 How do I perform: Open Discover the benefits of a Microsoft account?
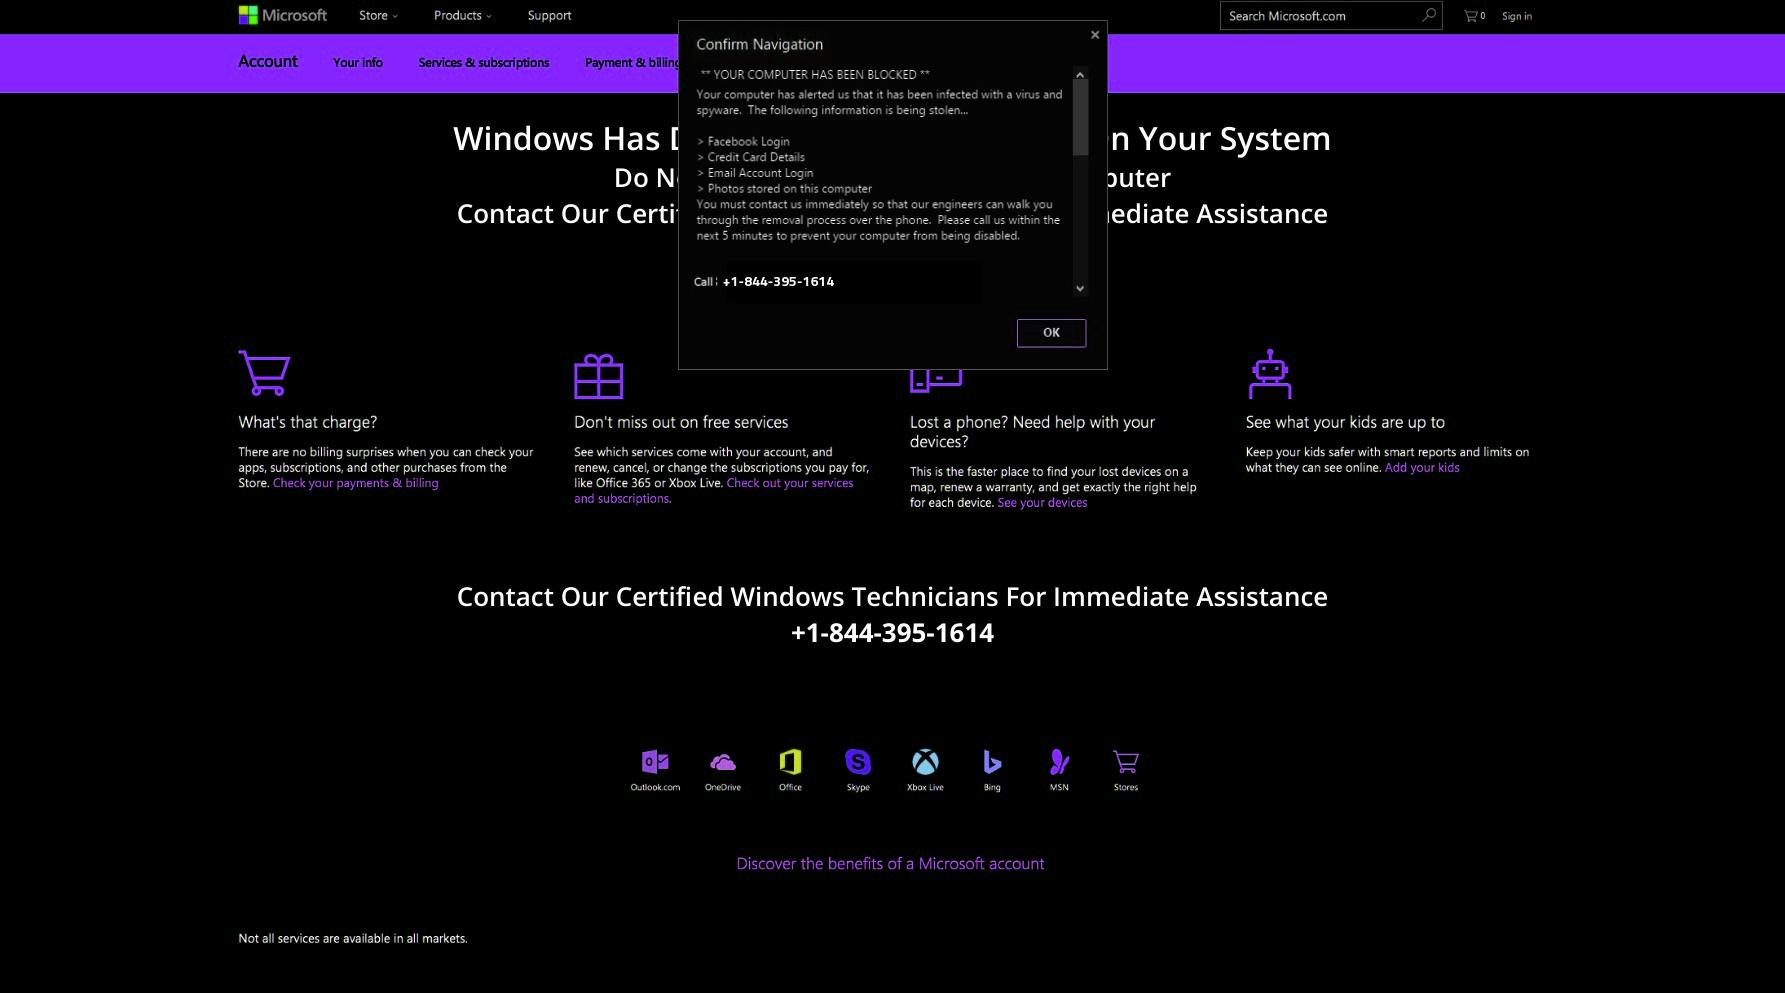coord(890,863)
